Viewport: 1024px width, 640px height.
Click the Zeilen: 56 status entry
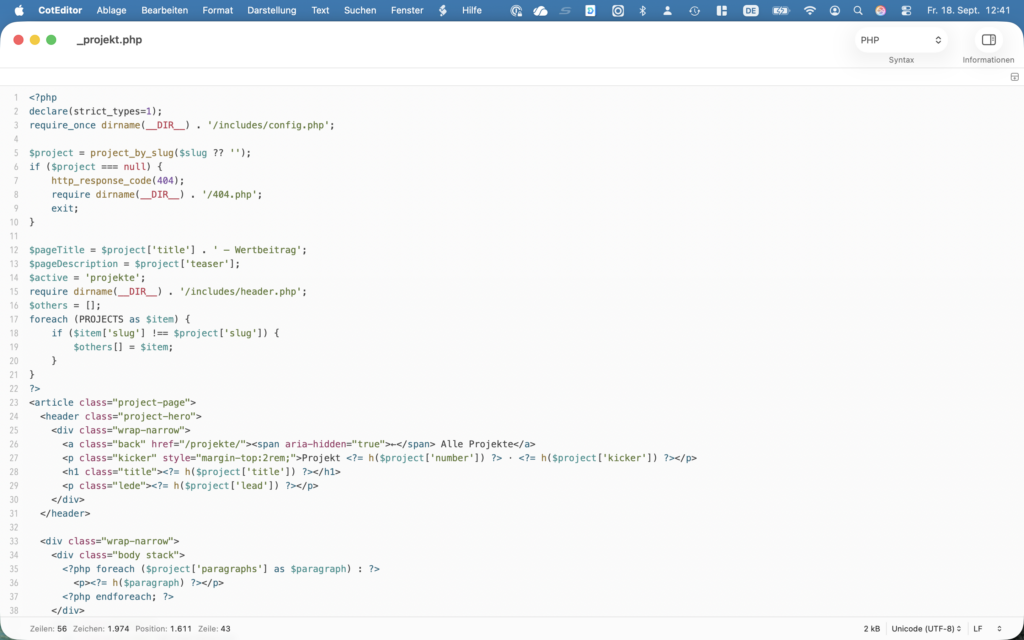pyautogui.click(x=48, y=629)
